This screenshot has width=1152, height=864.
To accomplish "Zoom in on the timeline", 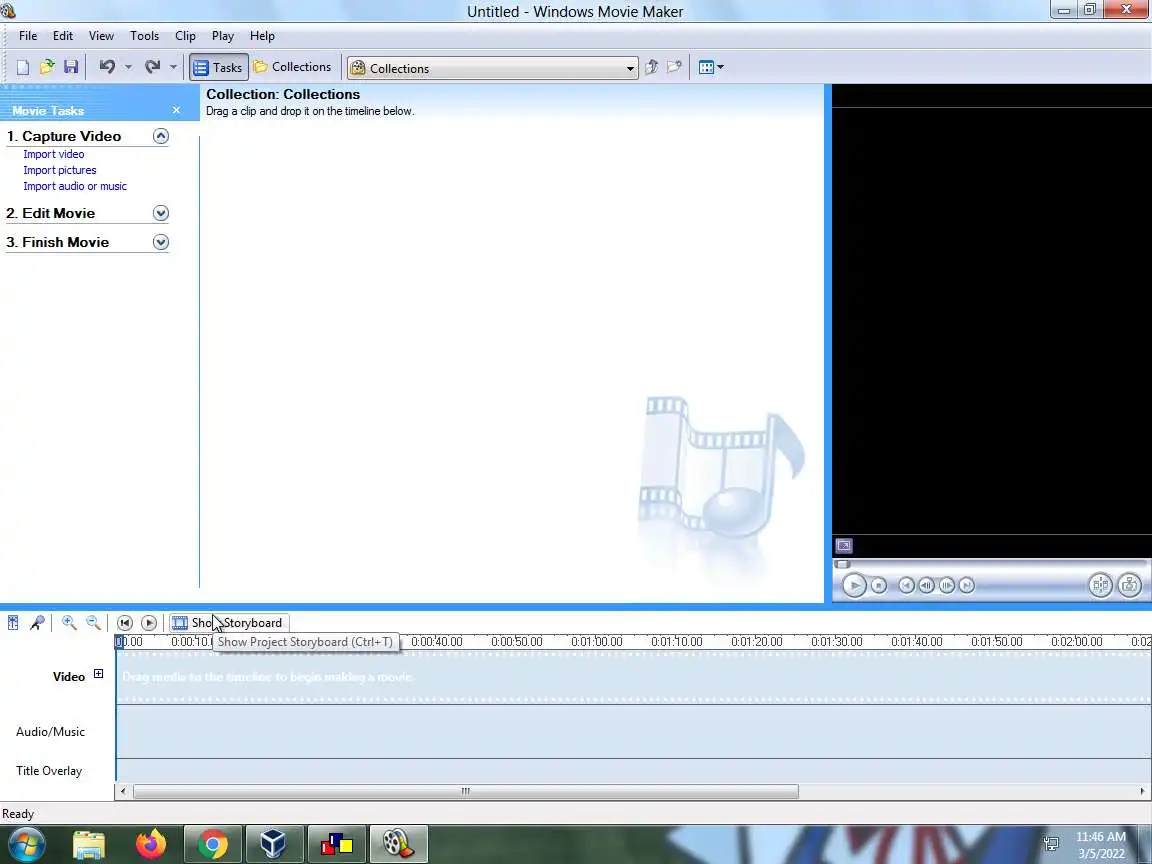I will click(69, 623).
